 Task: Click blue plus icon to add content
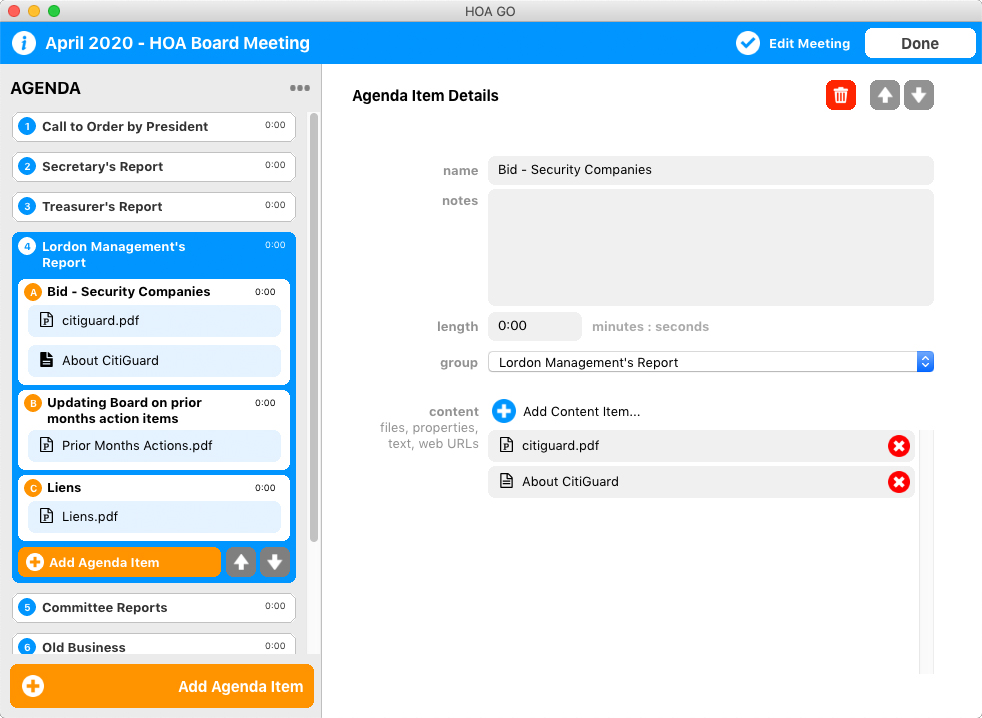[x=504, y=411]
